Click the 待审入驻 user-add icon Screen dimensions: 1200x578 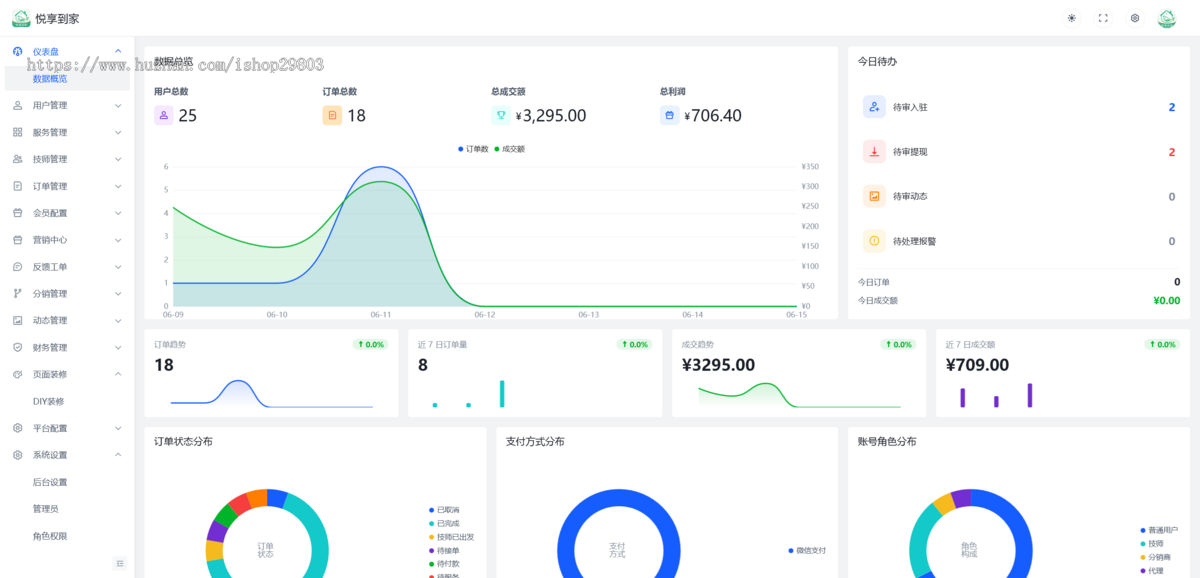click(x=874, y=107)
